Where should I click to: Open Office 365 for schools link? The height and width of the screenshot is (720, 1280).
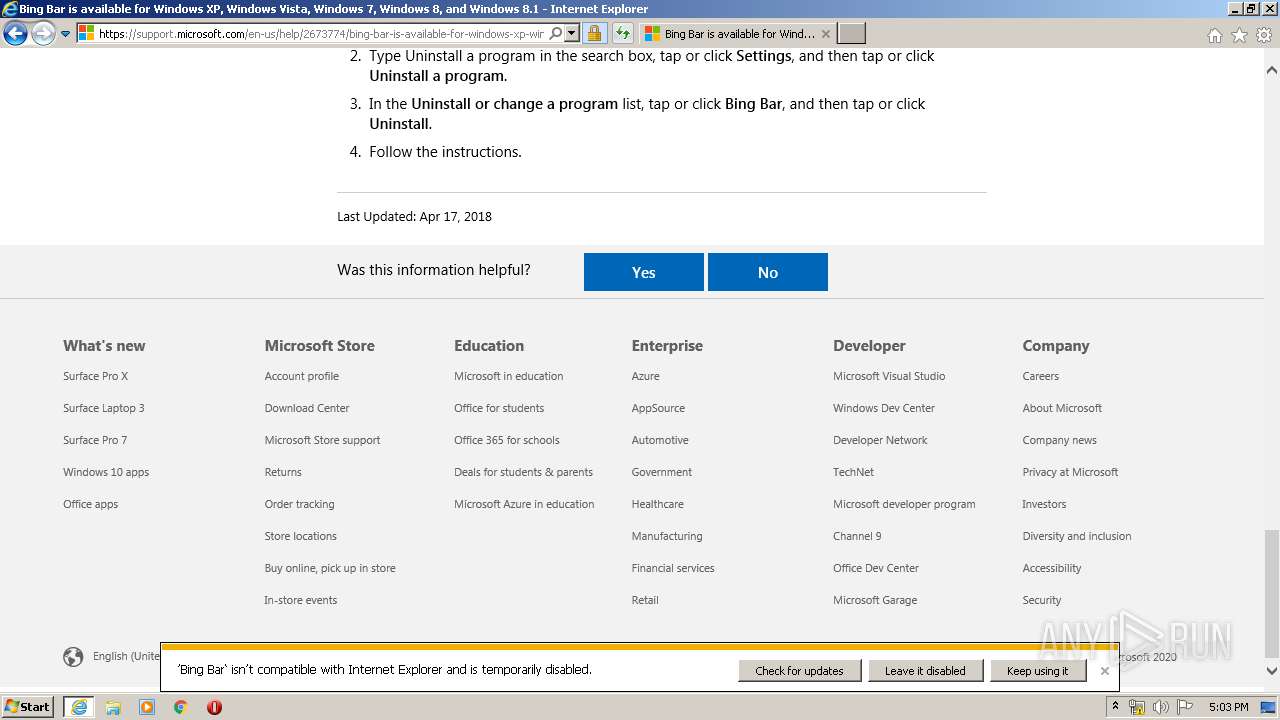coord(507,440)
